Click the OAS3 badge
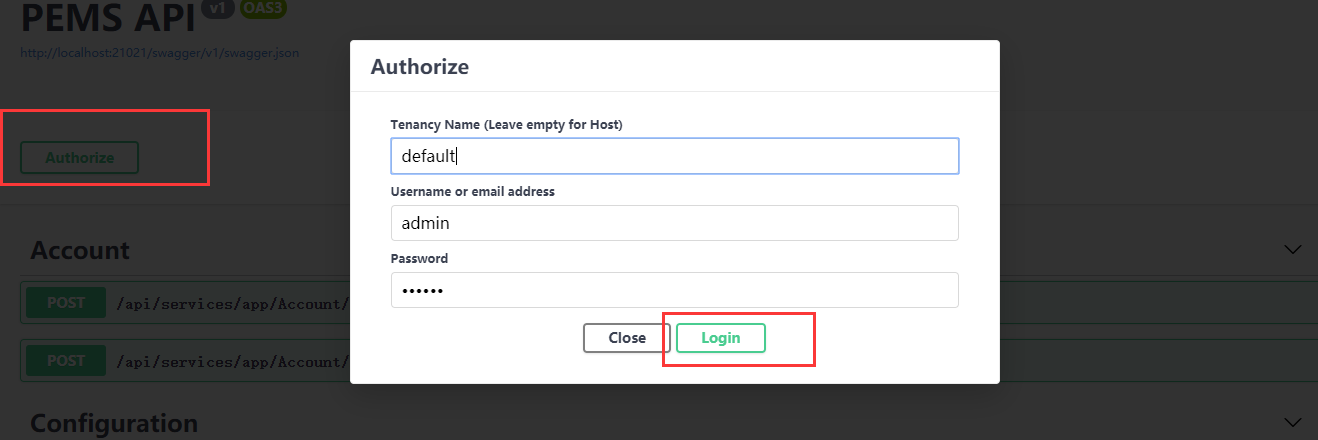This screenshot has height=440, width=1318. (263, 8)
